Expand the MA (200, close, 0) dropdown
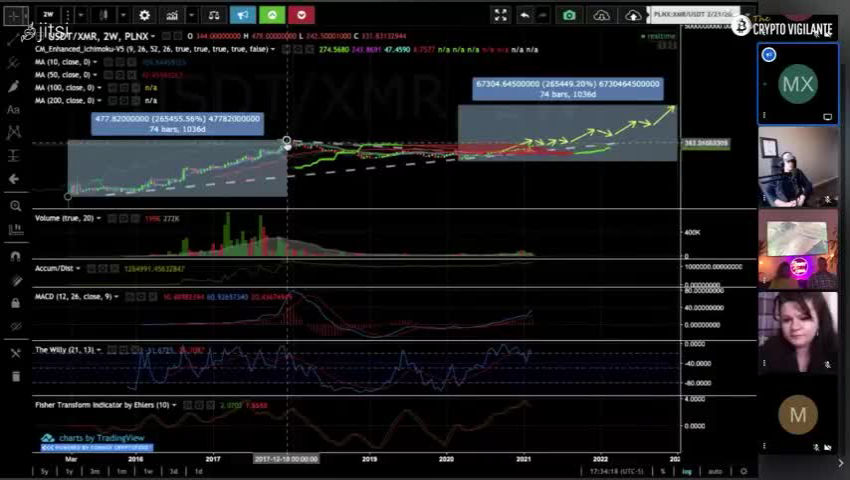The width and height of the screenshot is (850, 480). tap(100, 100)
